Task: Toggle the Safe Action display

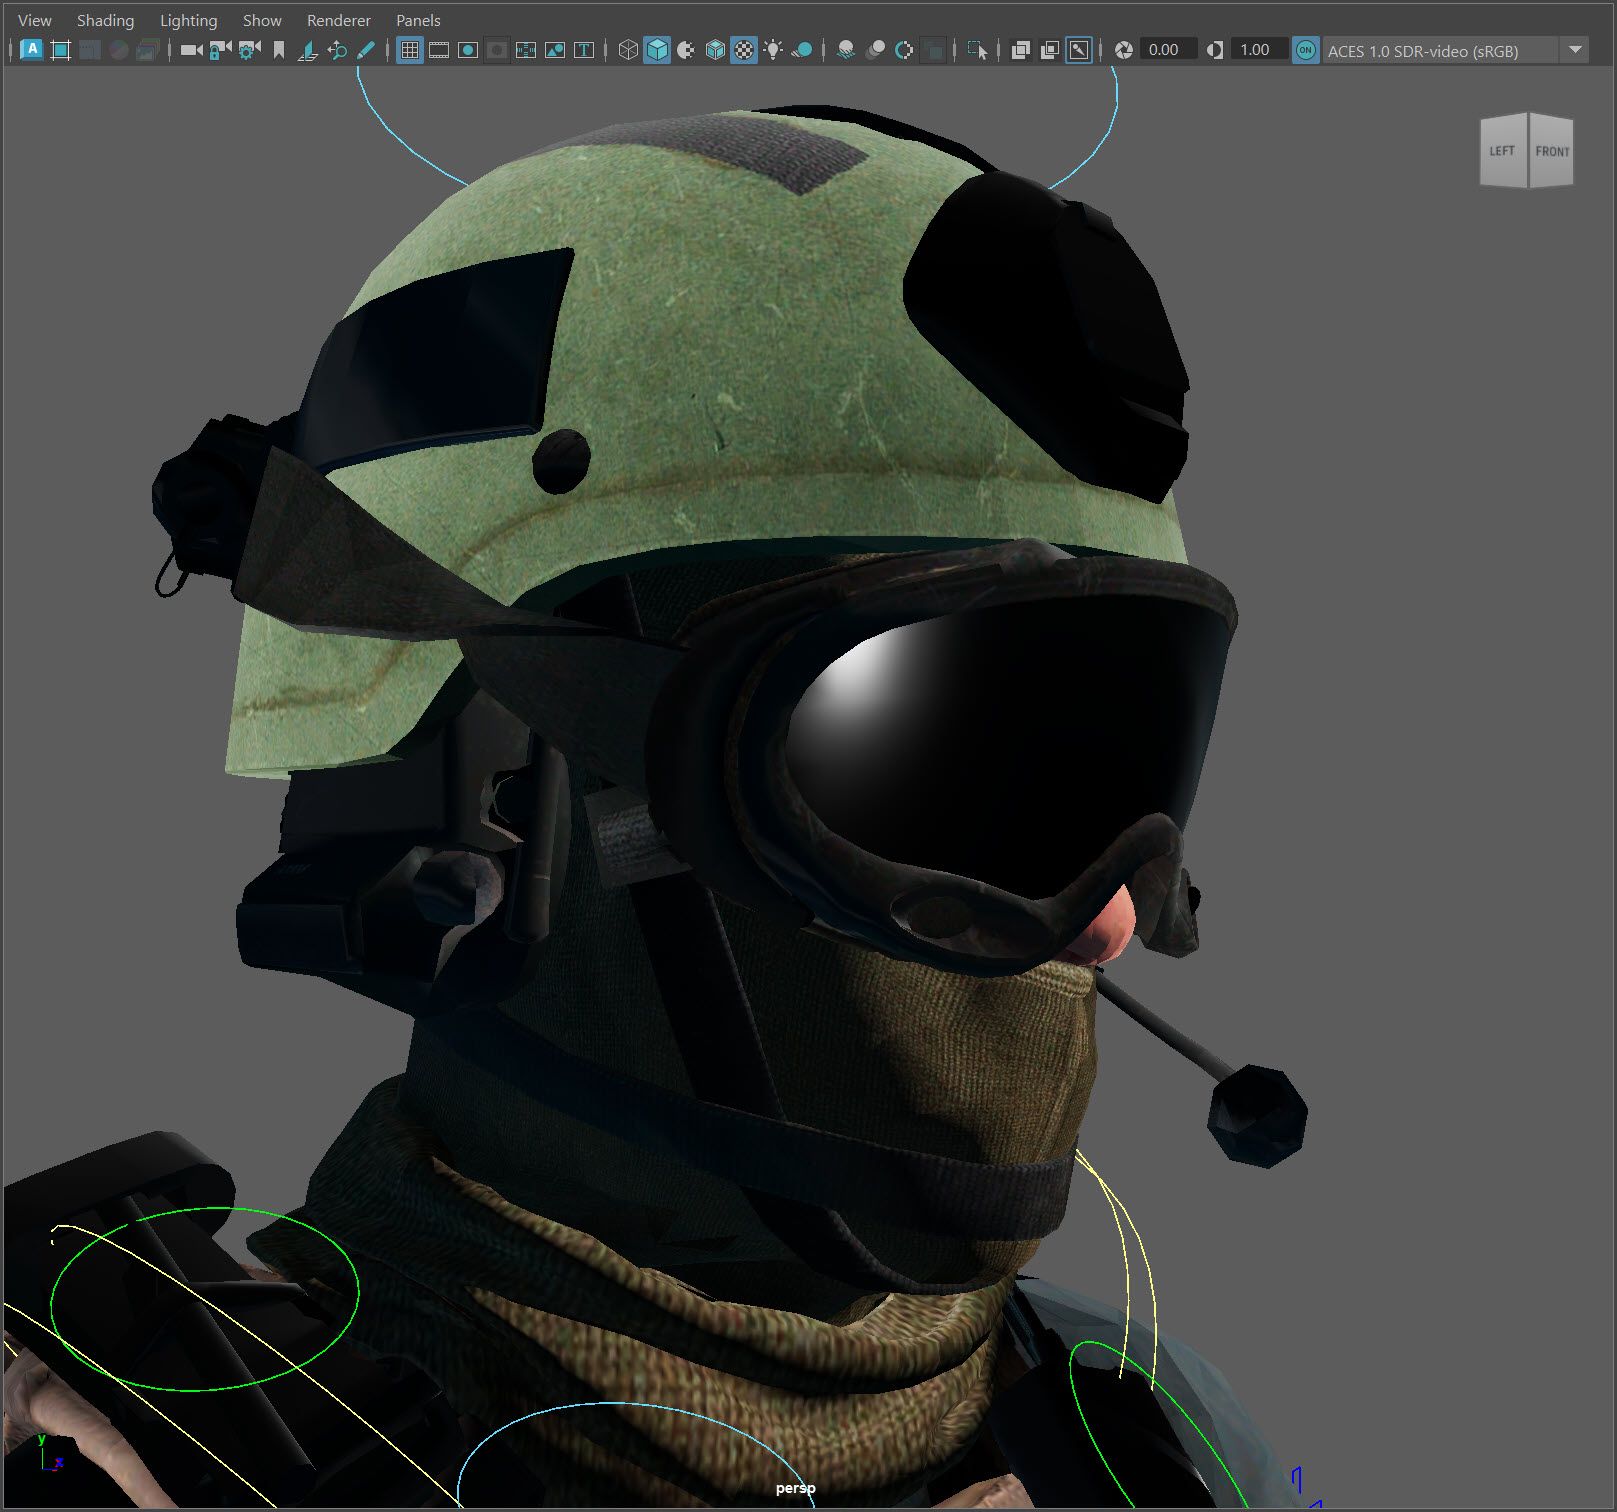Action: coord(555,49)
